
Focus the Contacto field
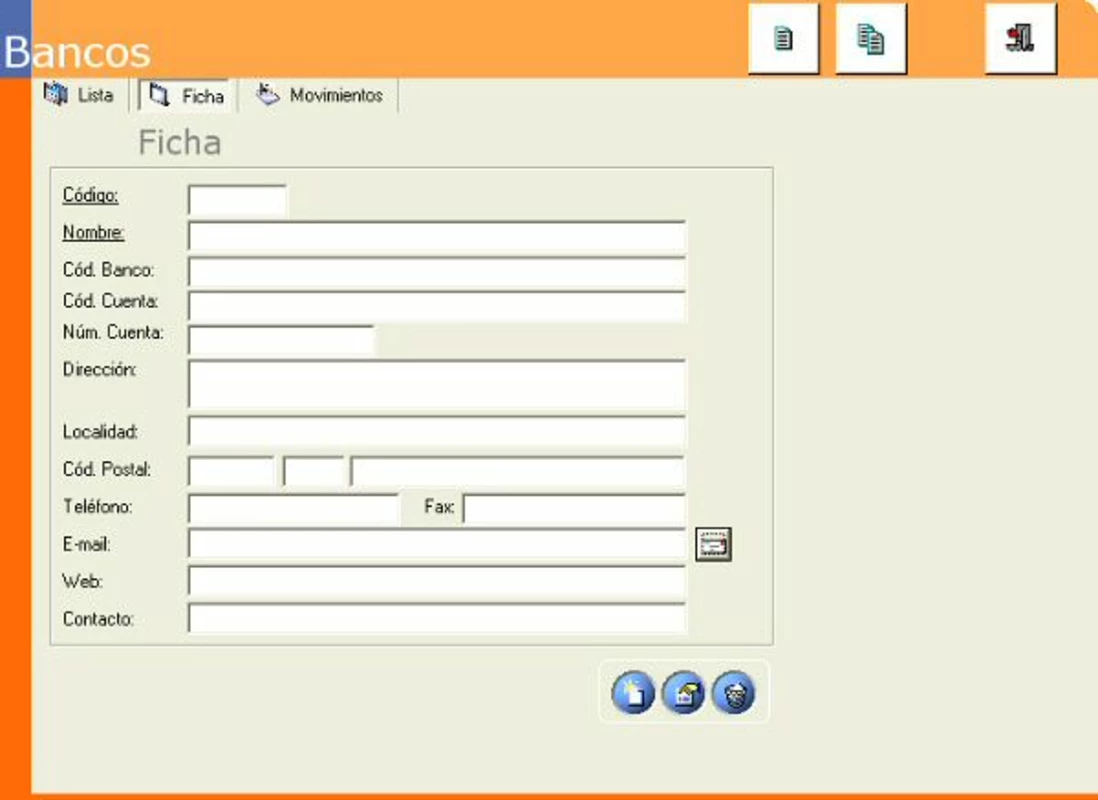coord(437,619)
